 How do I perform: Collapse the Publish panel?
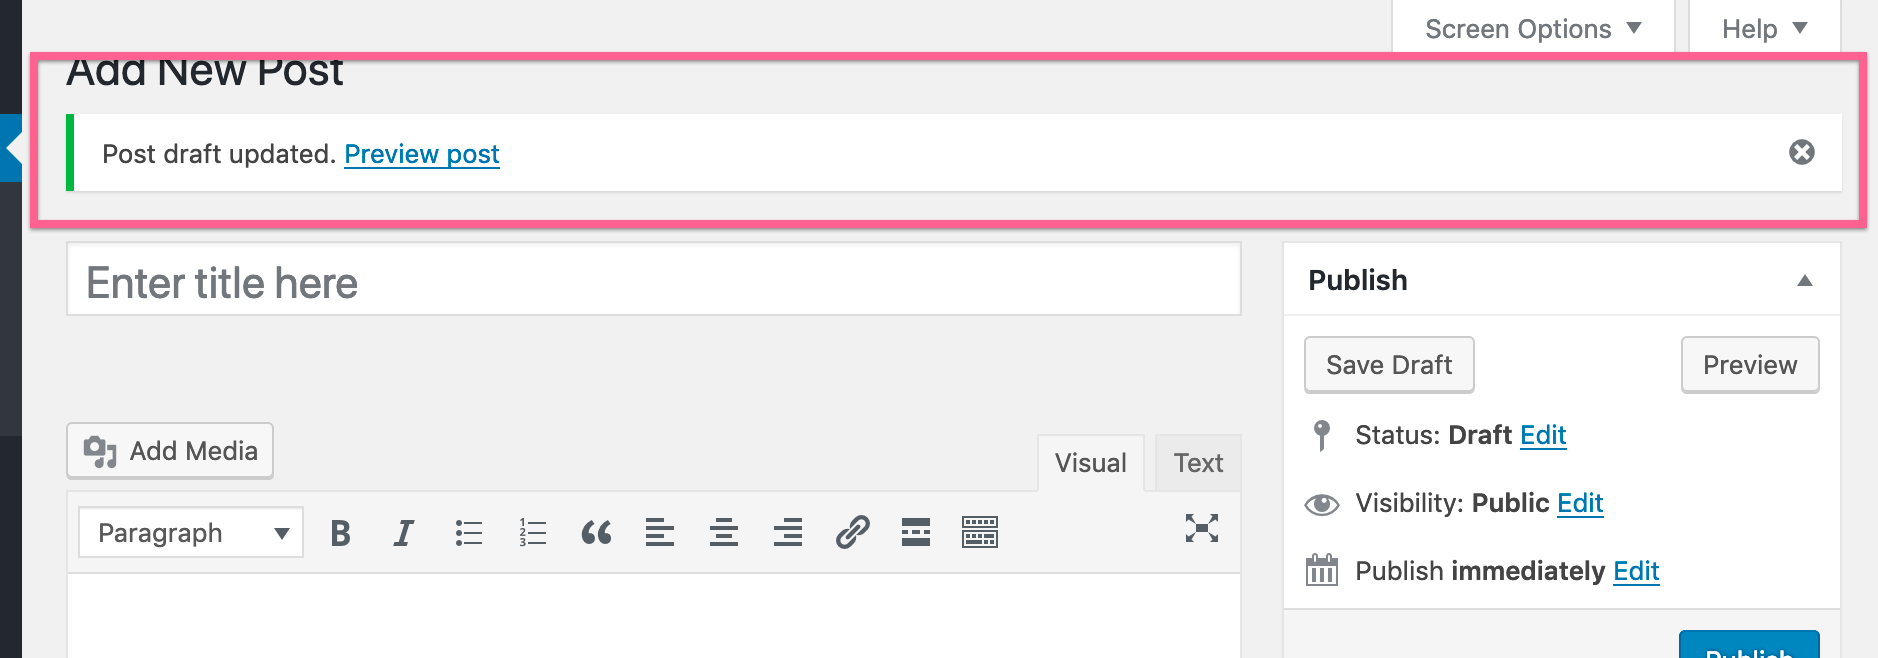(x=1806, y=280)
